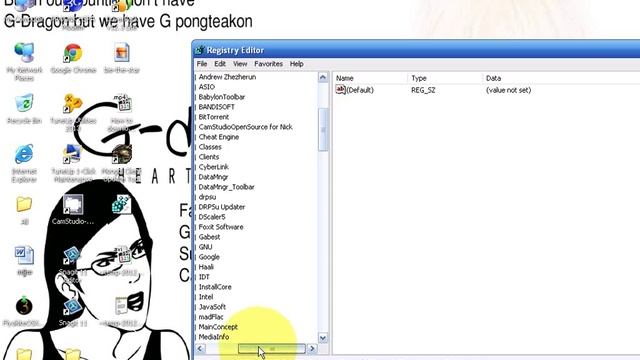
Task: Click the REG_SZ type cell
Action: pyautogui.click(x=423, y=90)
